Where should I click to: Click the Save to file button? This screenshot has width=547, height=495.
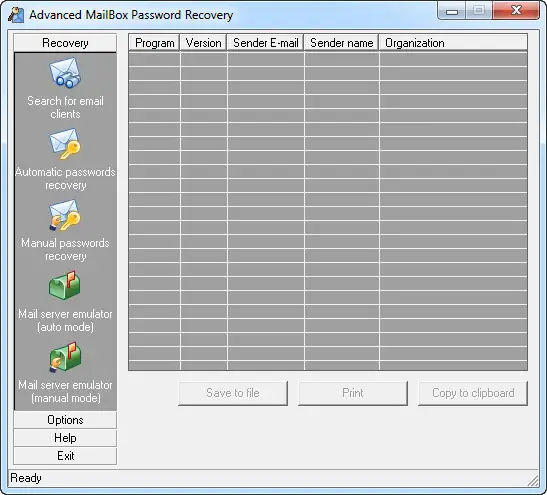pyautogui.click(x=233, y=393)
